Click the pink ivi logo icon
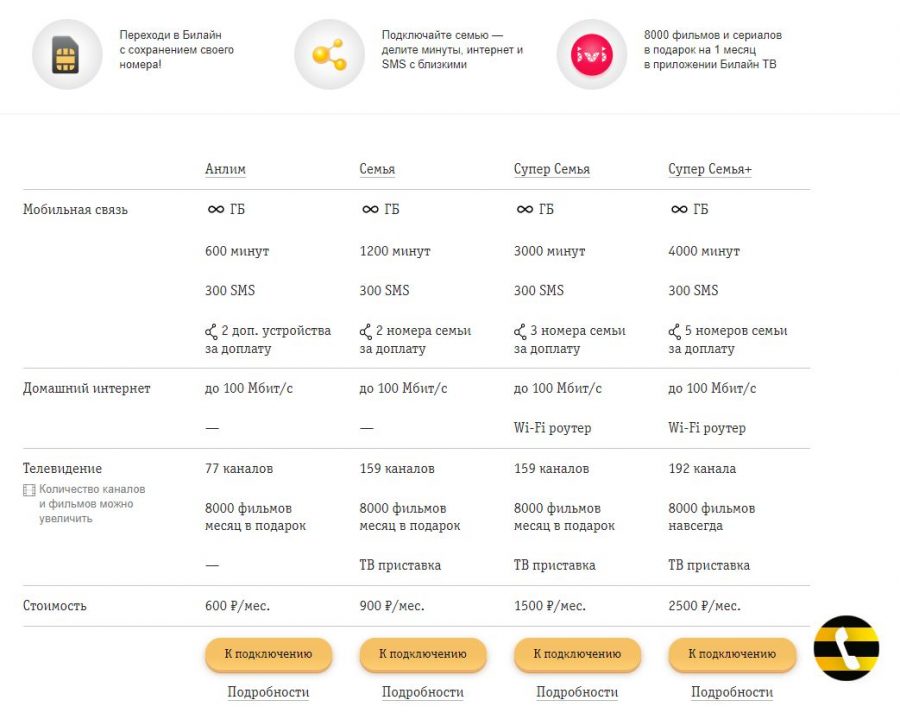Viewport: 900px width, 719px height. (x=592, y=55)
